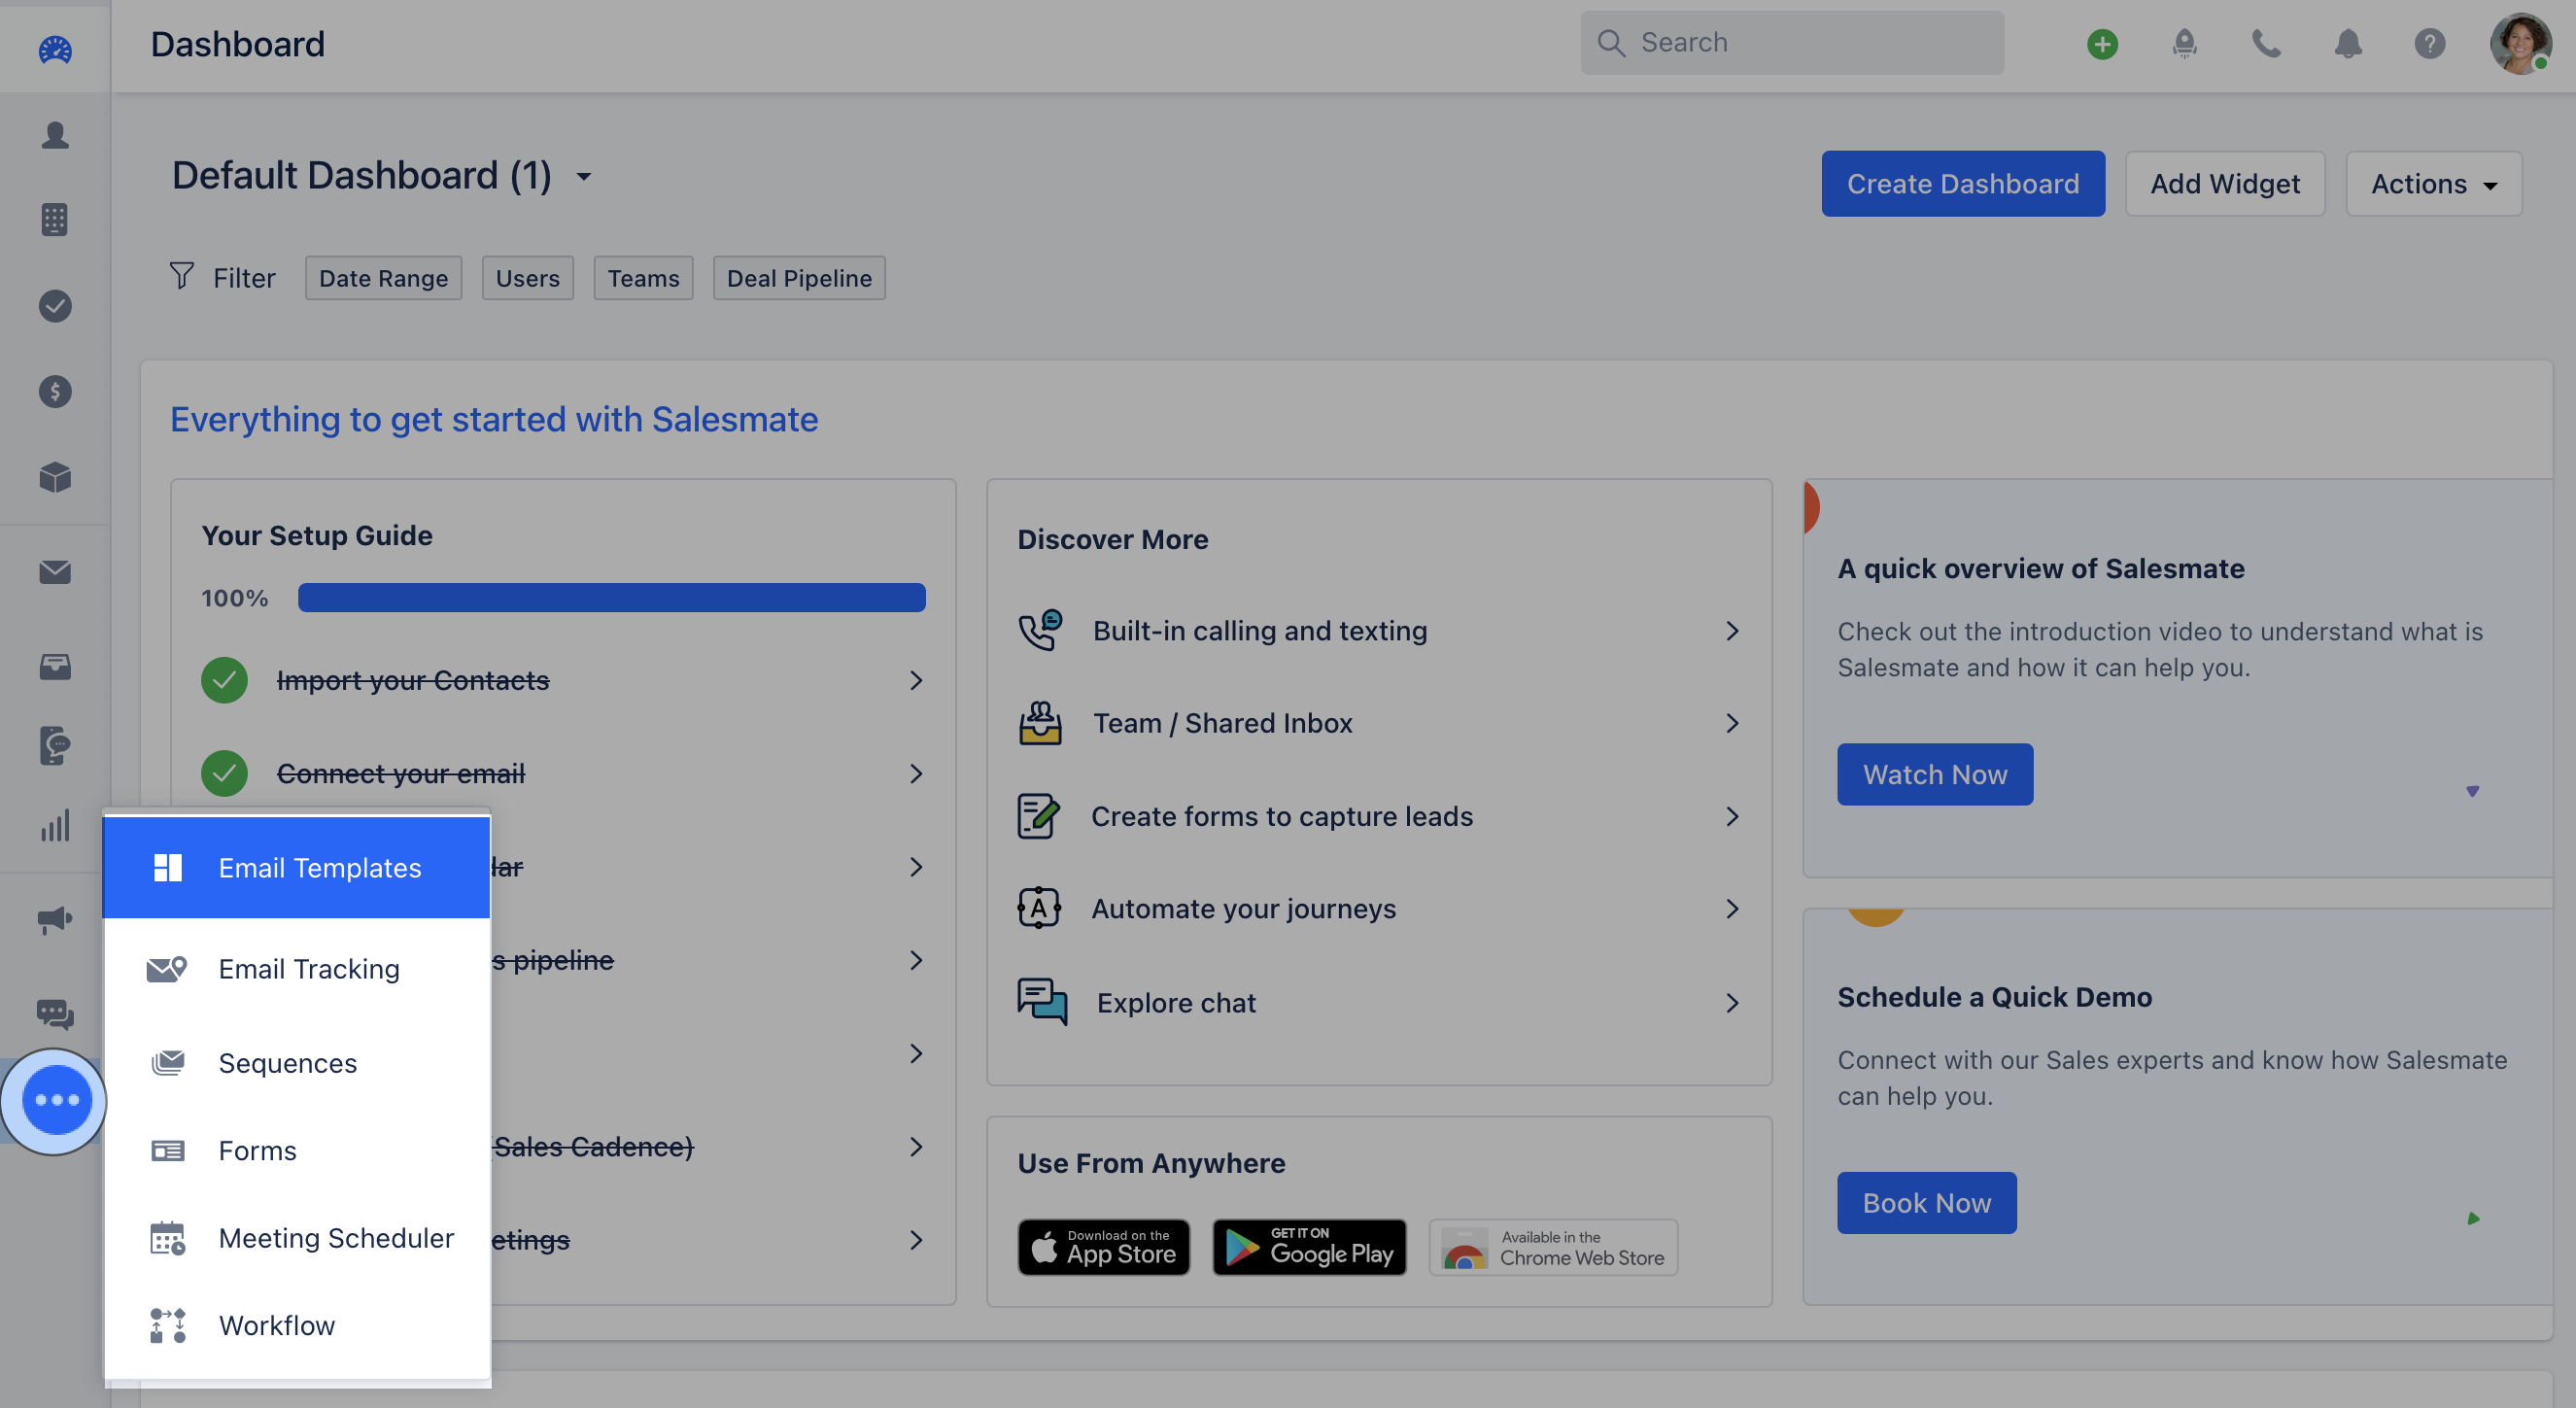
Task: Click the Team / Shared Inbox icon
Action: [x=1040, y=722]
